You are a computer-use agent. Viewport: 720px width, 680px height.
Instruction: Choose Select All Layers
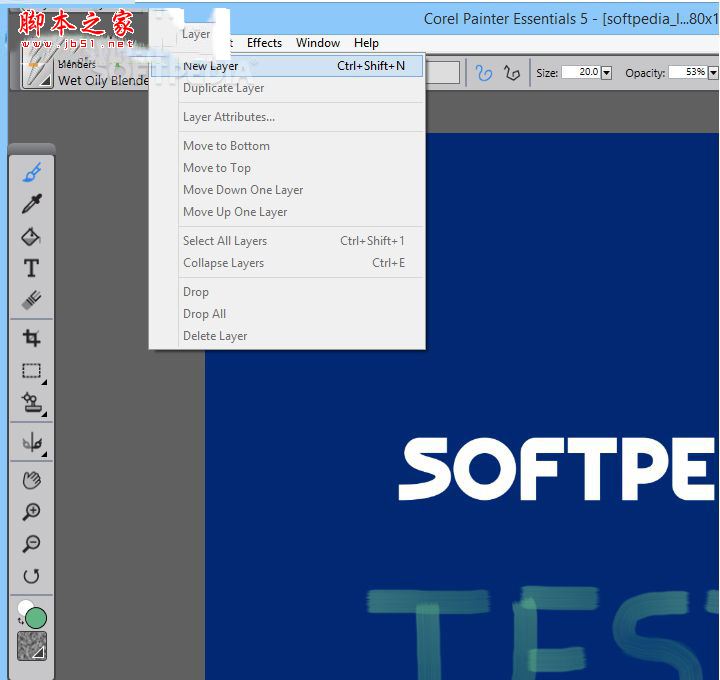click(287, 241)
